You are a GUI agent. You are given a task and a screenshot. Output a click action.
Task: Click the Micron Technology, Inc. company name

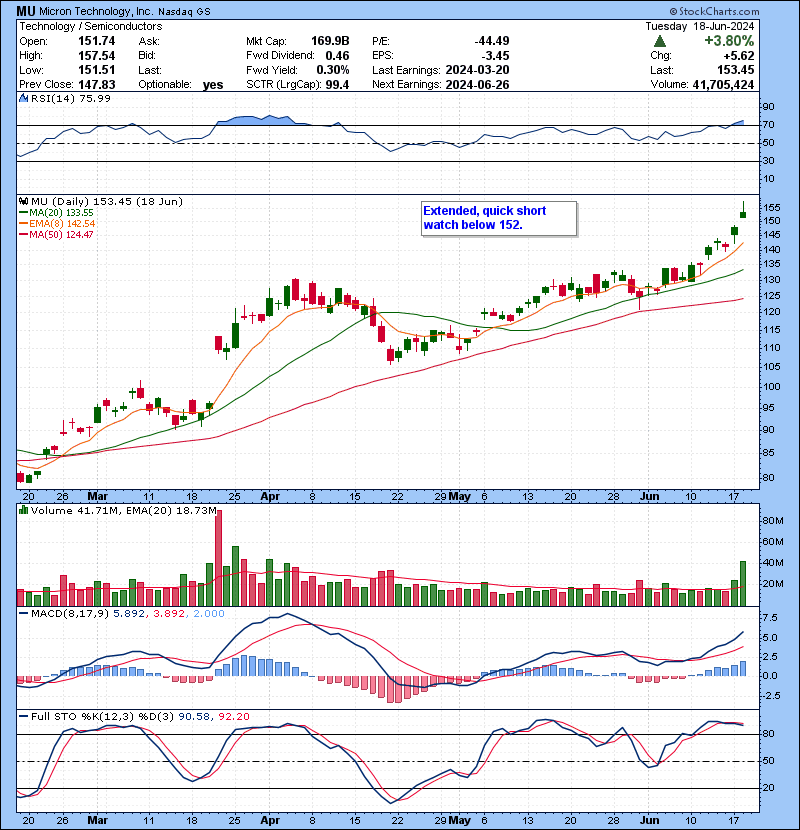click(x=96, y=11)
